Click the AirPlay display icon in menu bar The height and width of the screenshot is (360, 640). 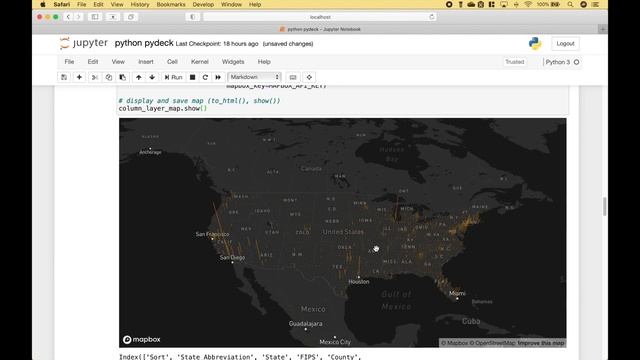click(x=504, y=4)
